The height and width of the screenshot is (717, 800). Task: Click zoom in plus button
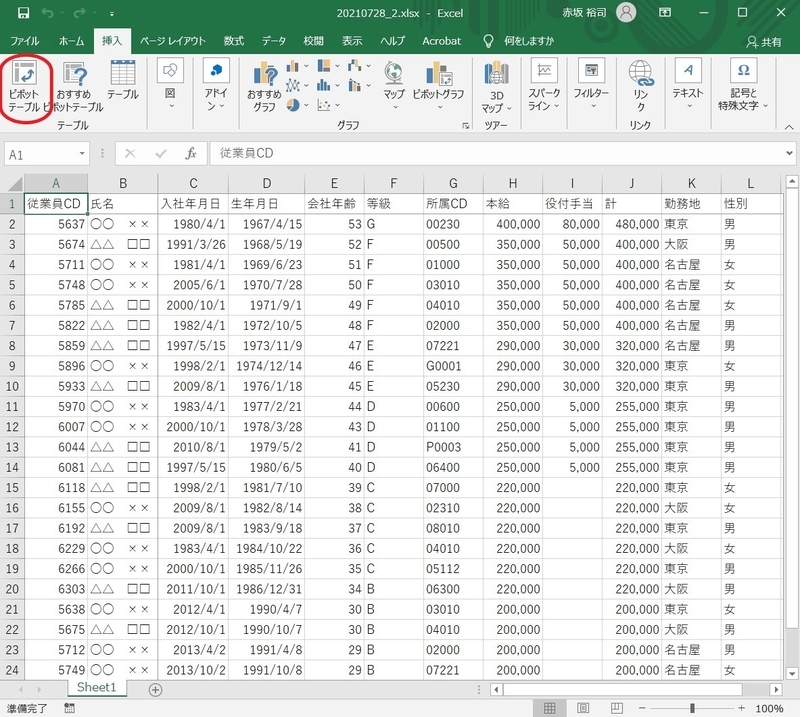pos(741,708)
